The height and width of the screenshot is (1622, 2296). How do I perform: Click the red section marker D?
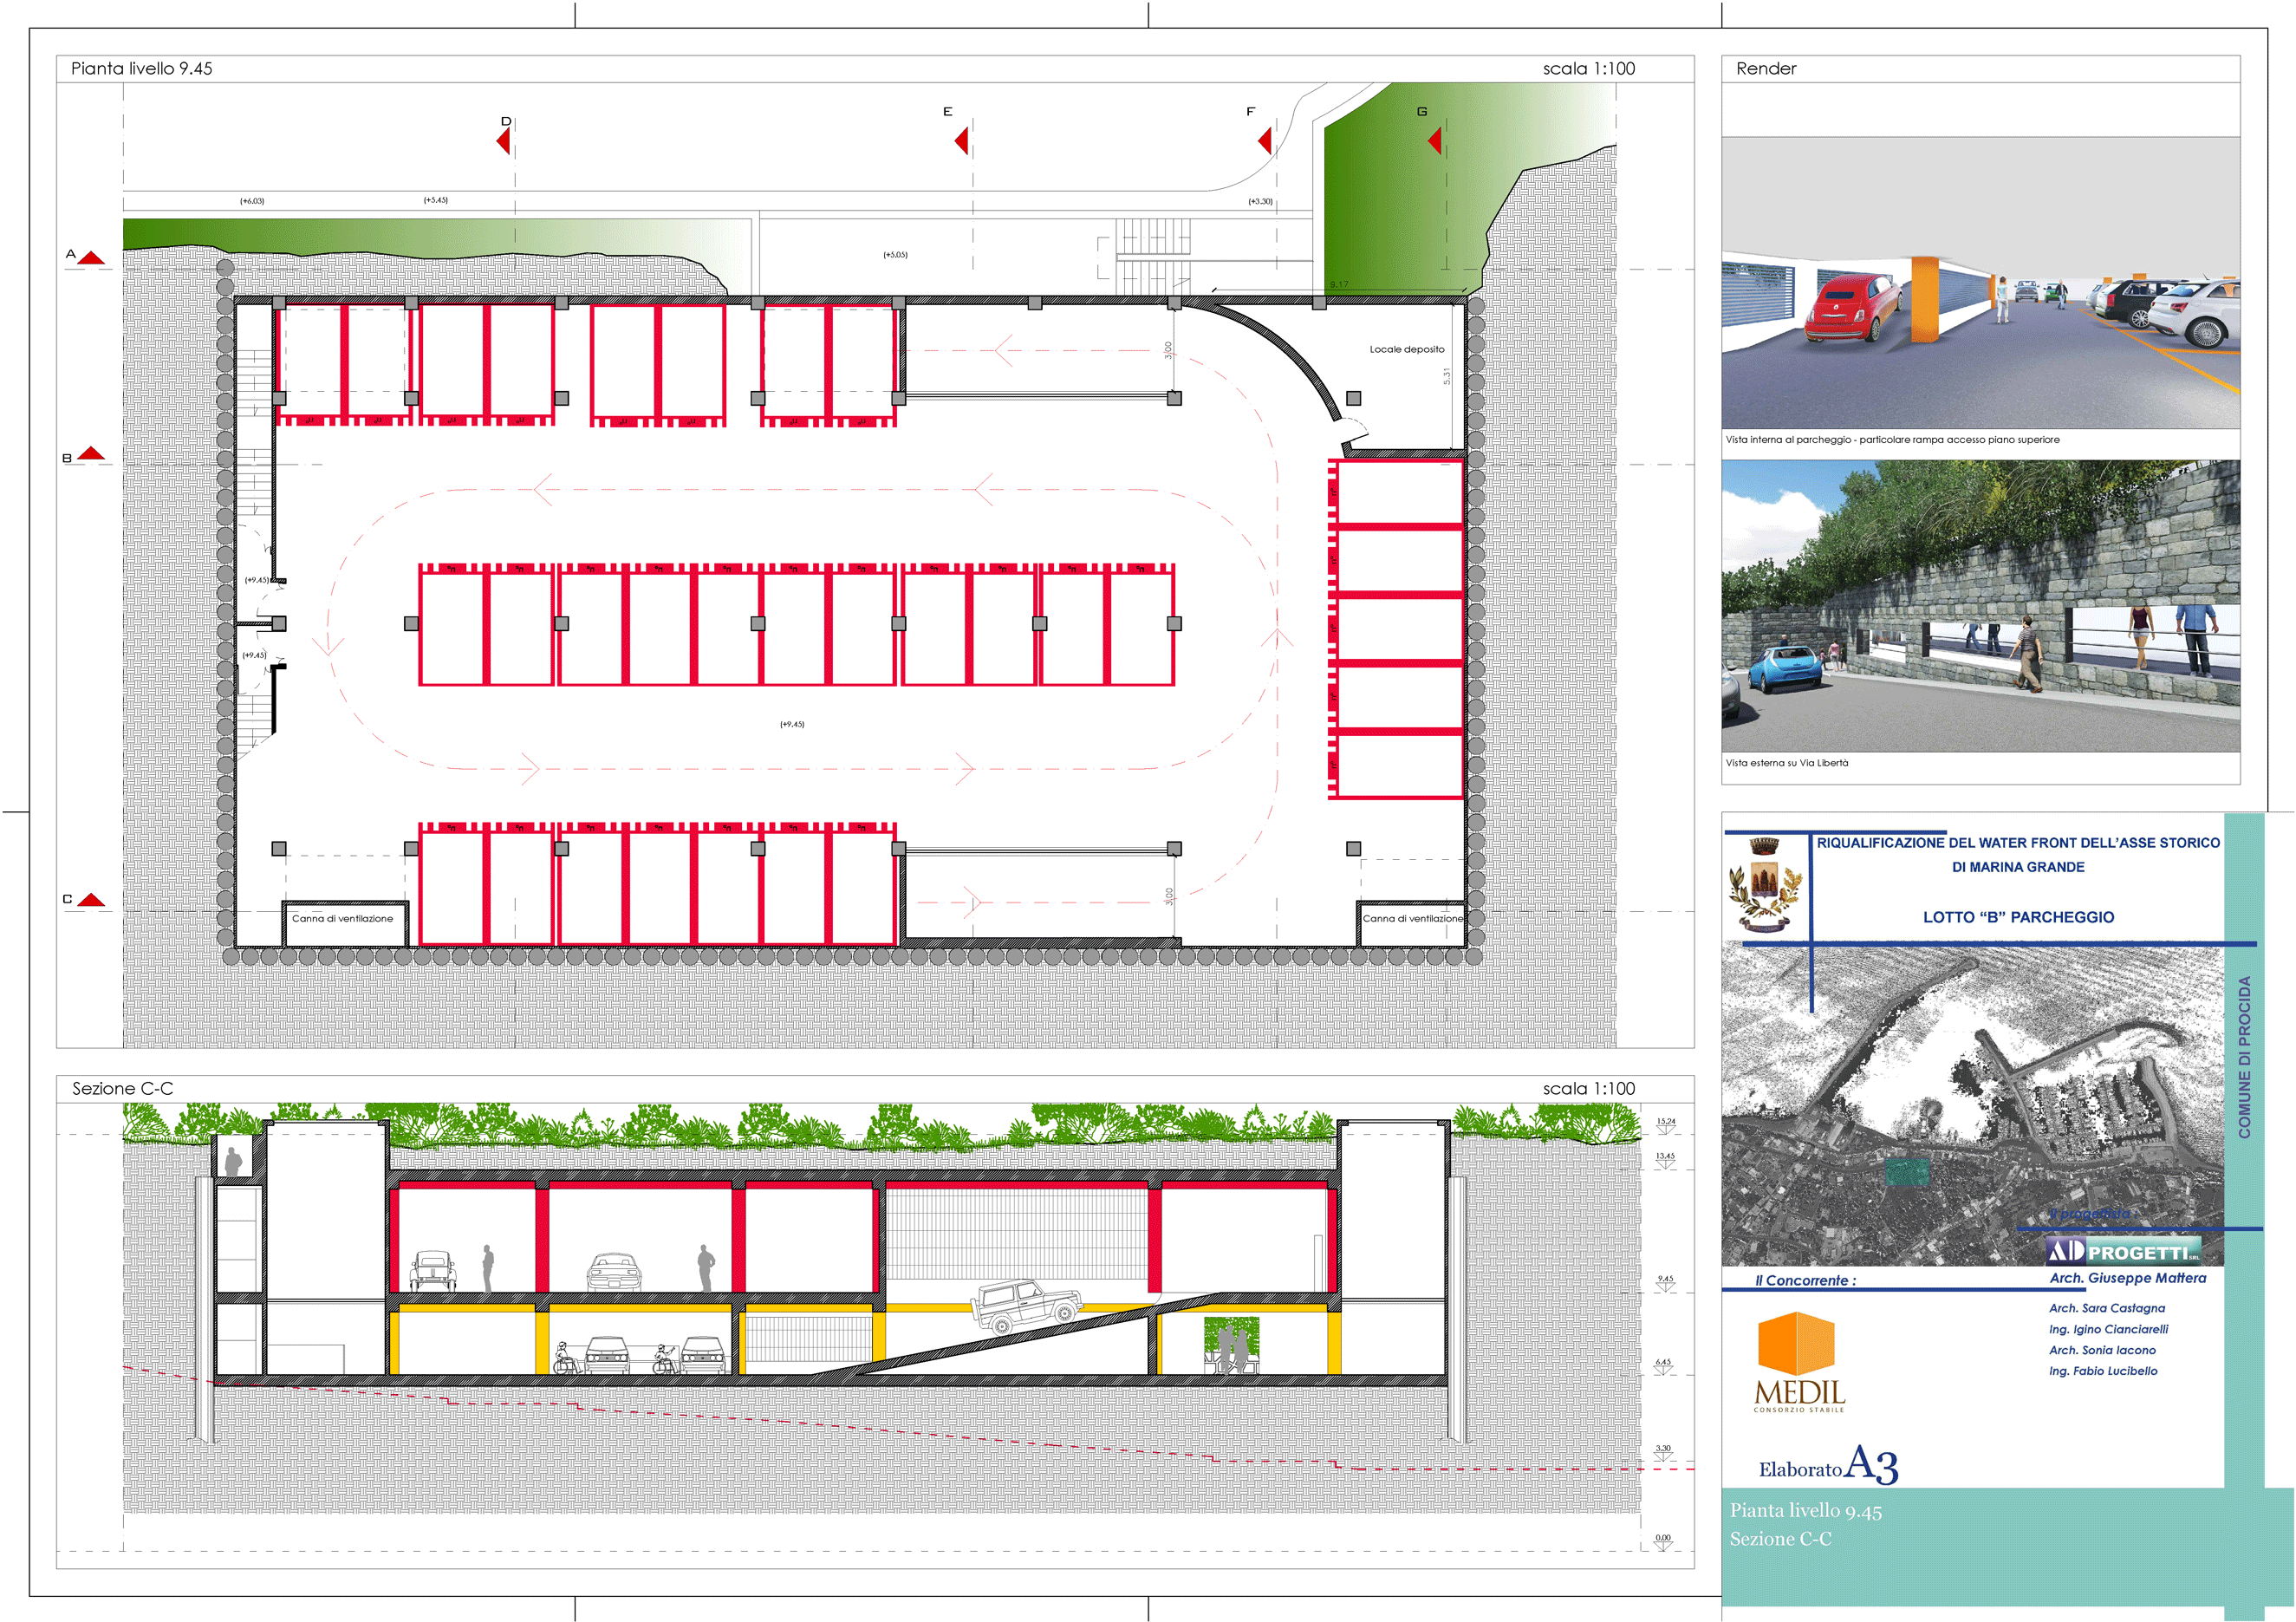click(504, 141)
